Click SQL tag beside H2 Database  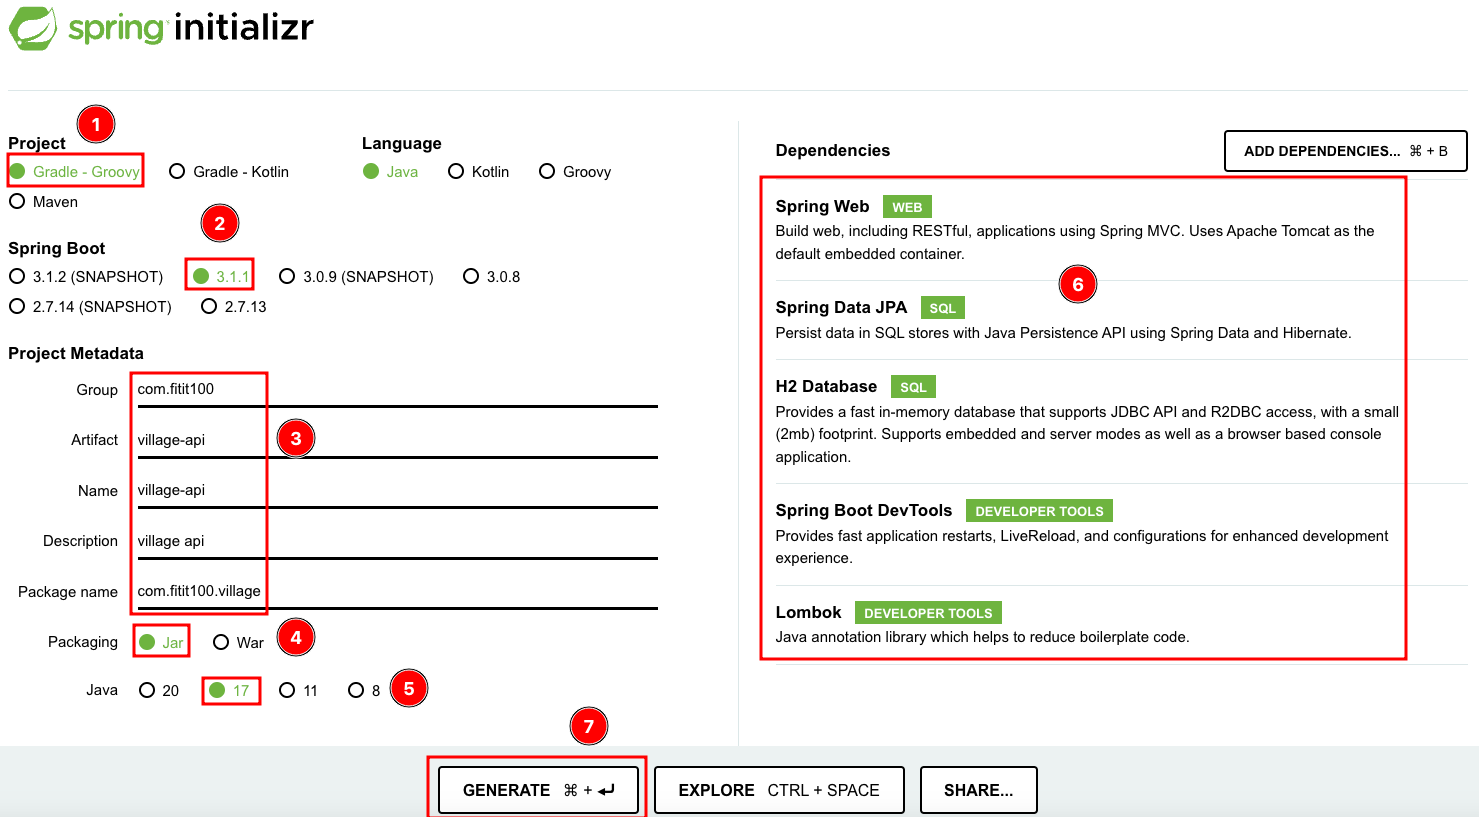coord(913,387)
